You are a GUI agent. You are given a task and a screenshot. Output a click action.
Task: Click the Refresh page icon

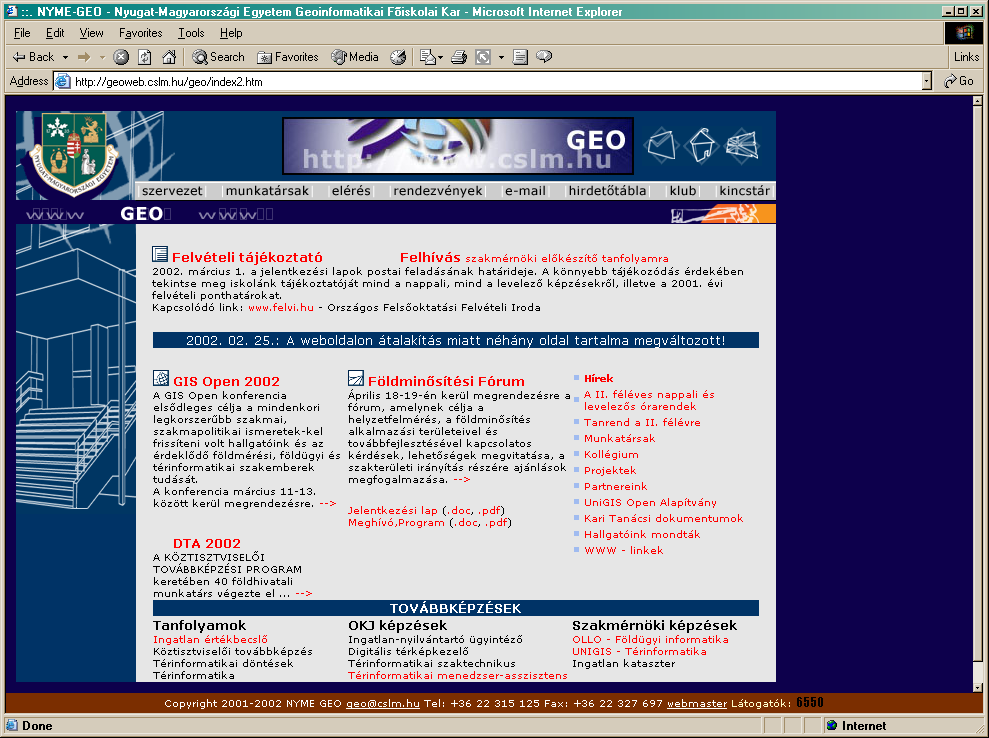tap(145, 57)
